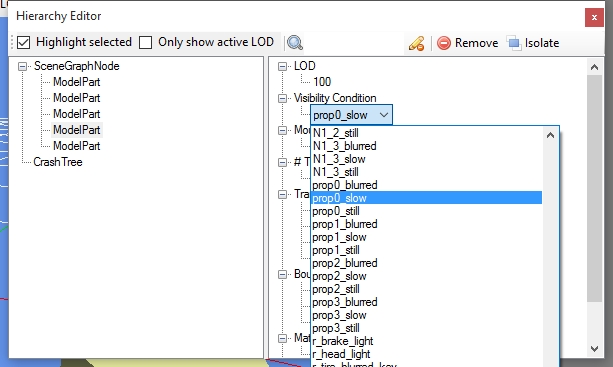Collapse the LOD property group

coord(282,66)
